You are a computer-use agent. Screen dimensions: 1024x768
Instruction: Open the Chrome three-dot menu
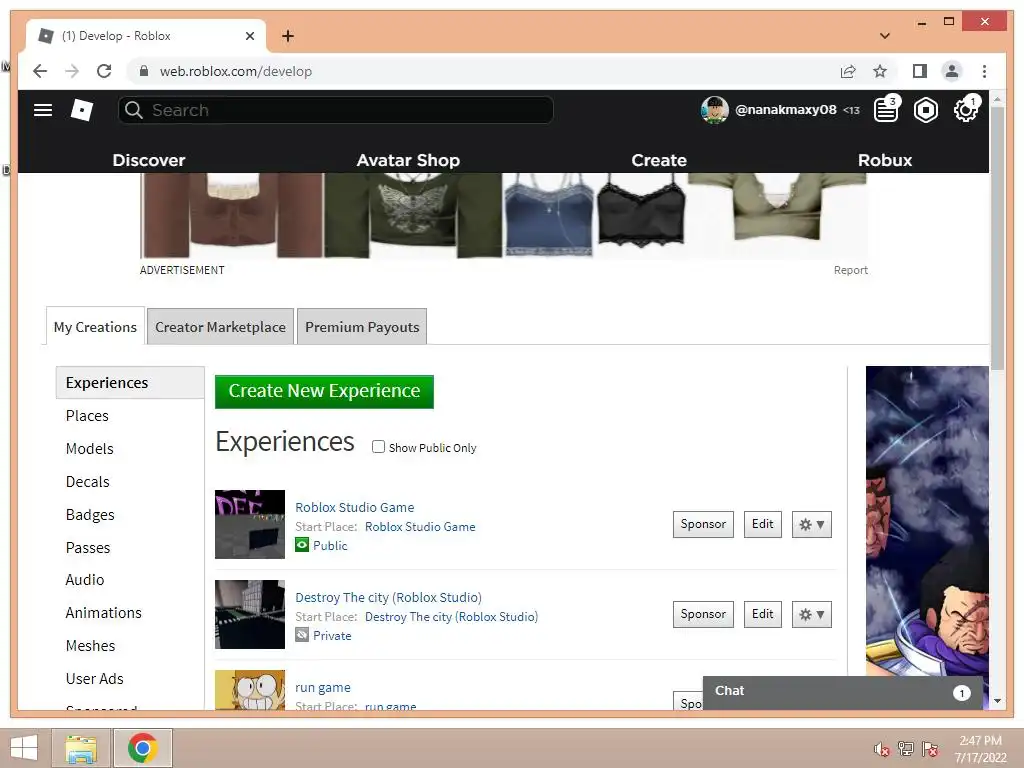click(984, 71)
